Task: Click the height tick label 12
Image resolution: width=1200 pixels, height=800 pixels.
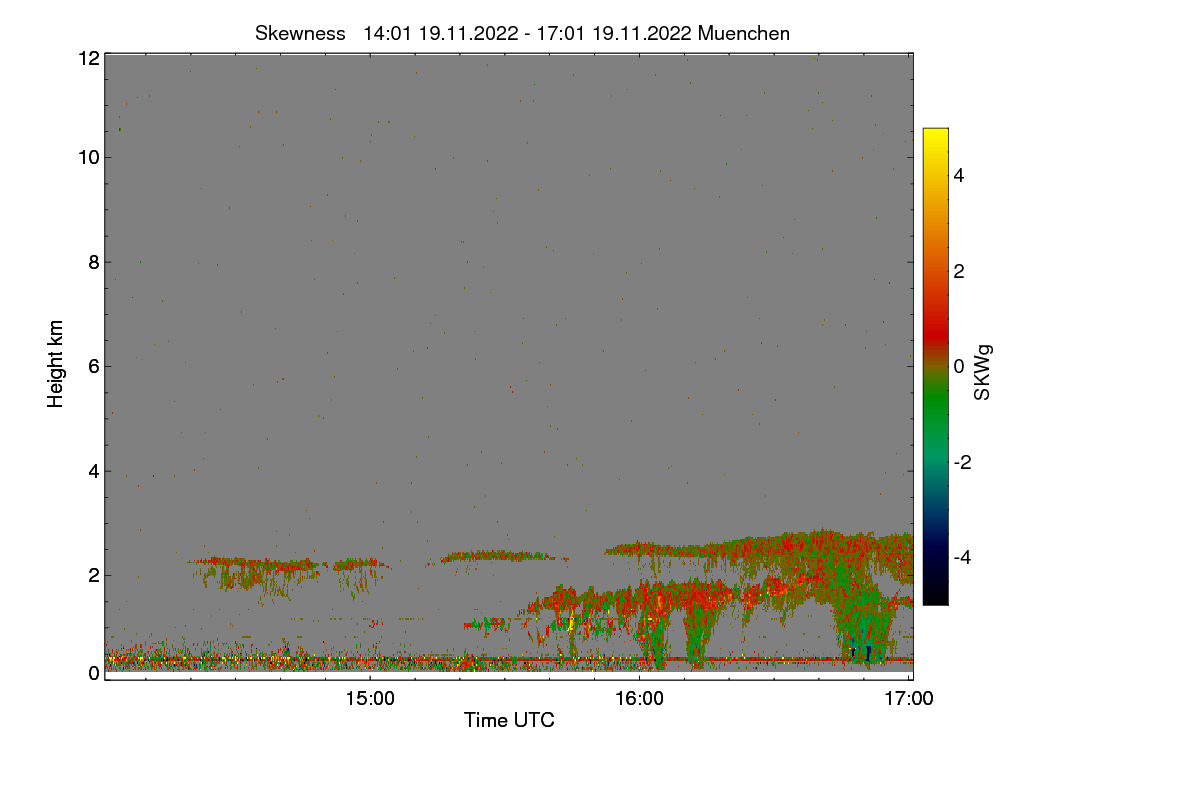Action: click(89, 59)
